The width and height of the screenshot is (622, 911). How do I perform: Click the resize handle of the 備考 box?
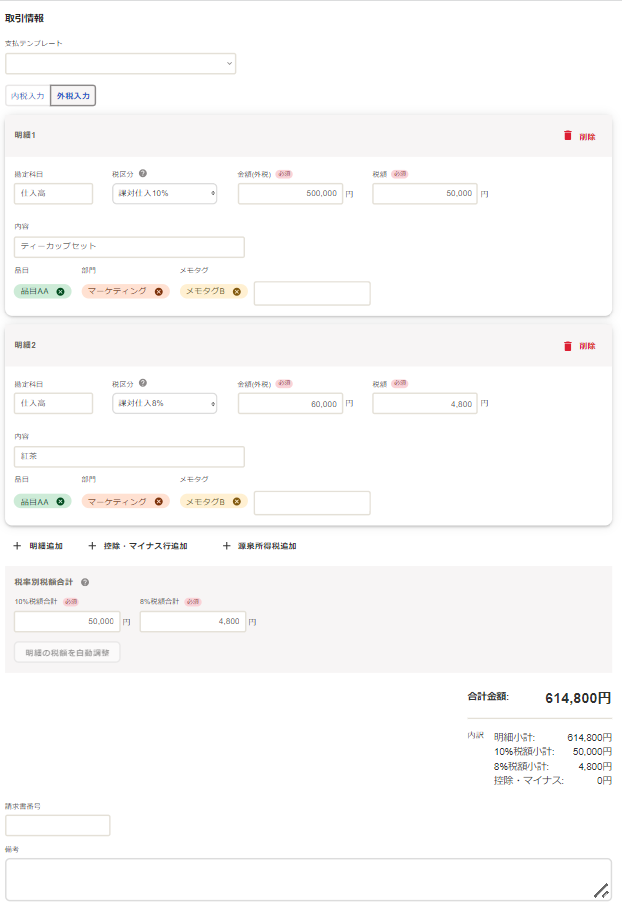tap(601, 891)
